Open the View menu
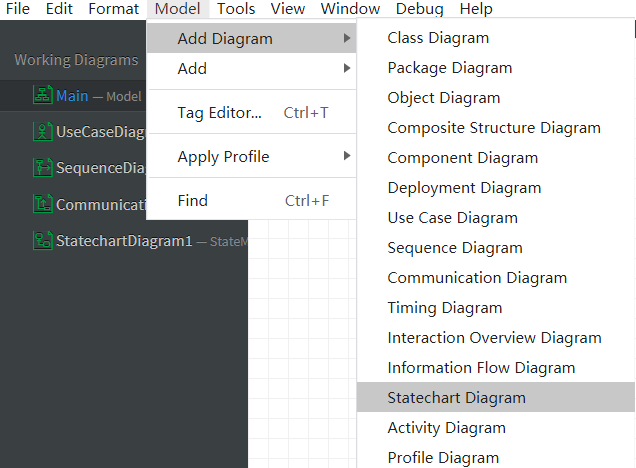This screenshot has height=468, width=636. point(288,9)
